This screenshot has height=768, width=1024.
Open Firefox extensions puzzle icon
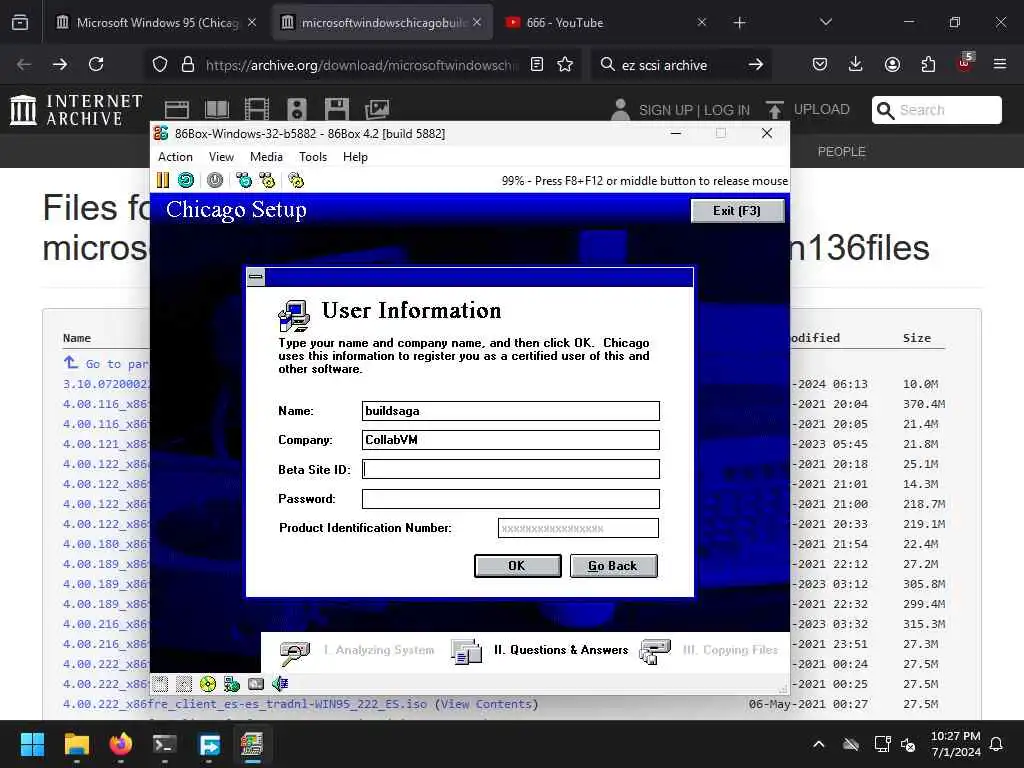click(928, 64)
